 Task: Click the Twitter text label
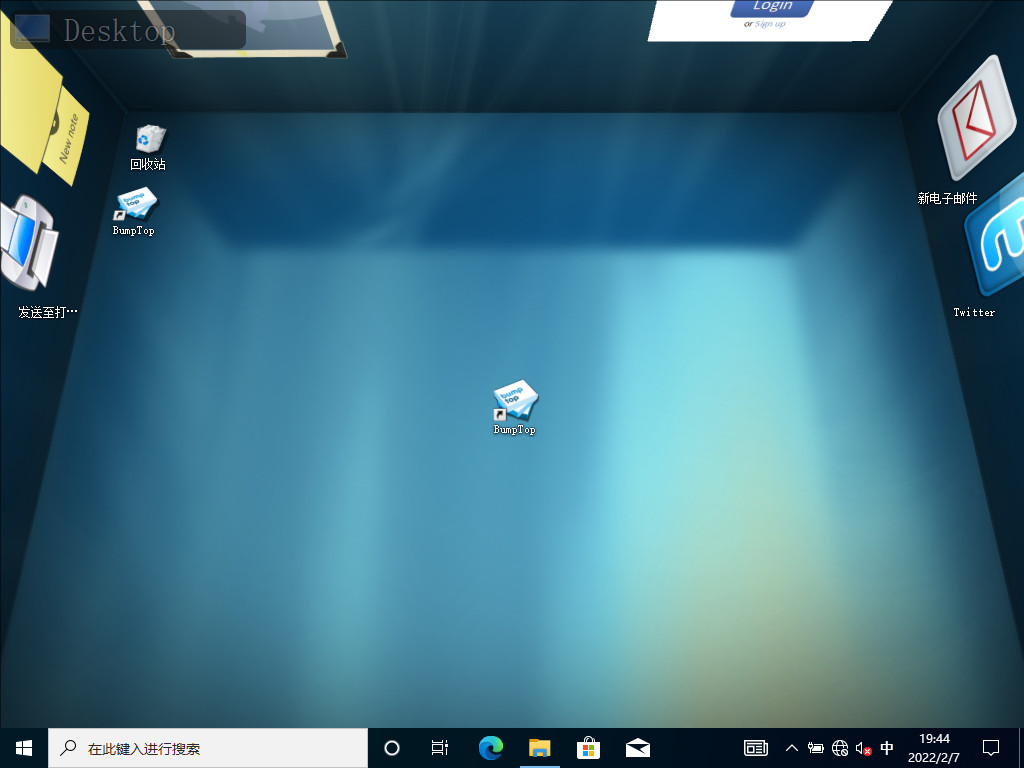point(974,312)
